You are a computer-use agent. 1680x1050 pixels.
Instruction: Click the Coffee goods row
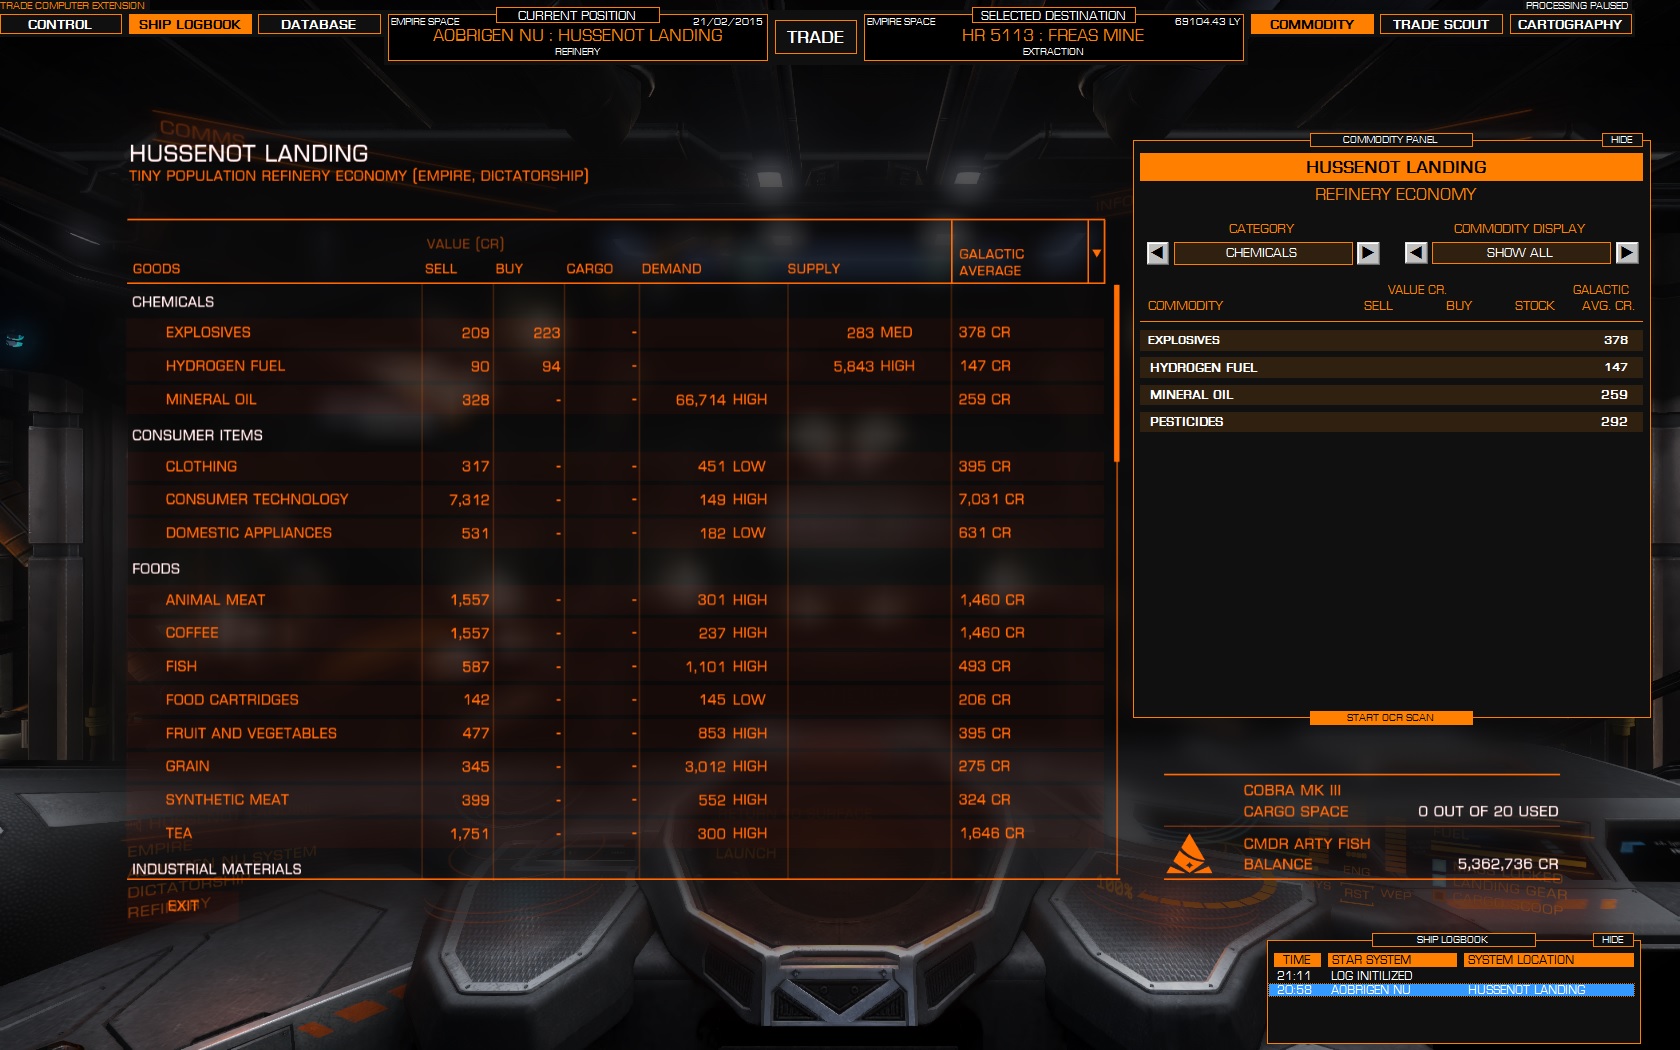(x=615, y=633)
